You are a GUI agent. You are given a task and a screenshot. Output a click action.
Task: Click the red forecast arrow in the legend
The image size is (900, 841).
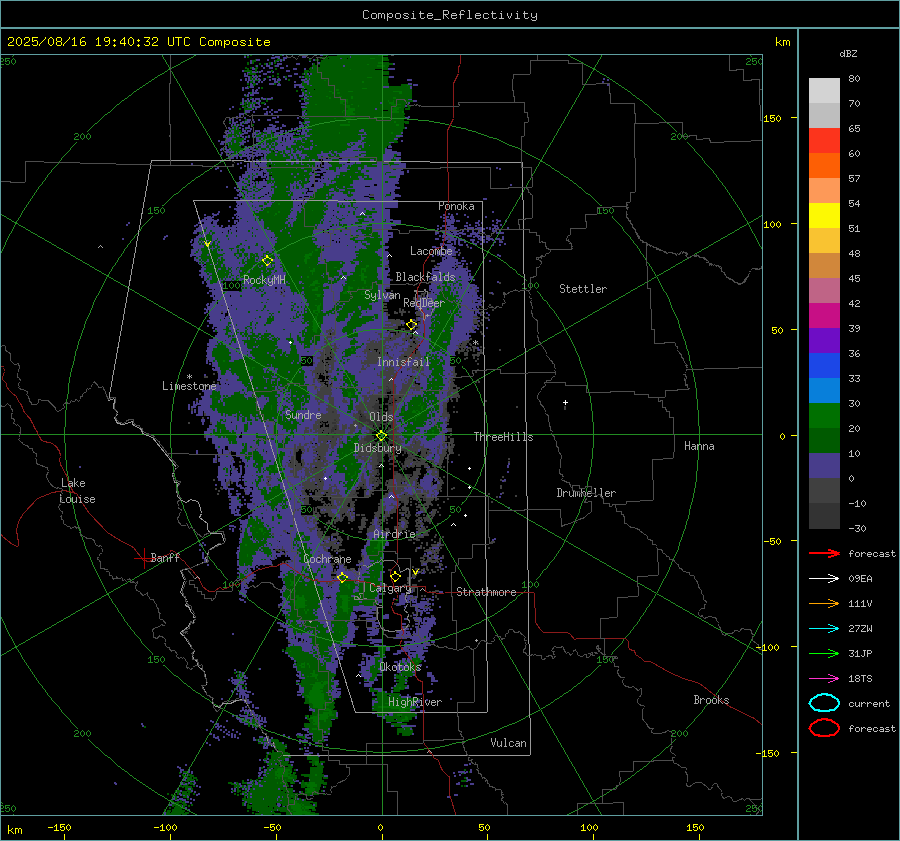click(x=824, y=553)
